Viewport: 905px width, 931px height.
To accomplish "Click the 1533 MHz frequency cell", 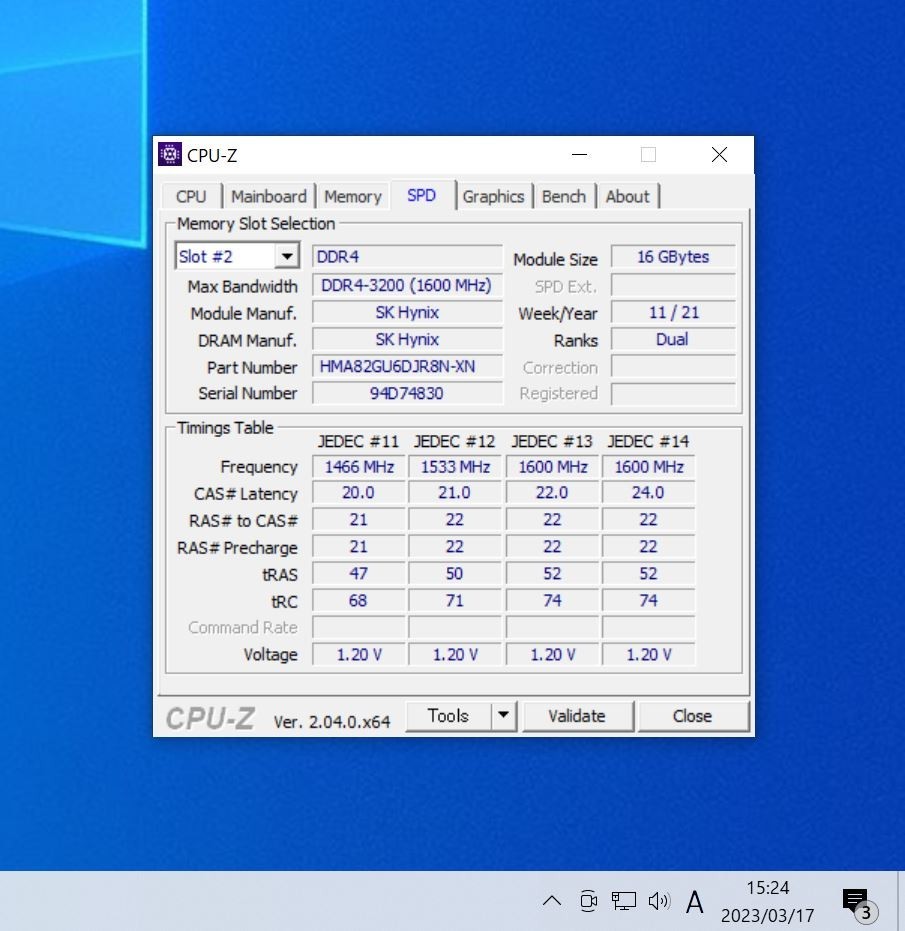I will click(455, 467).
